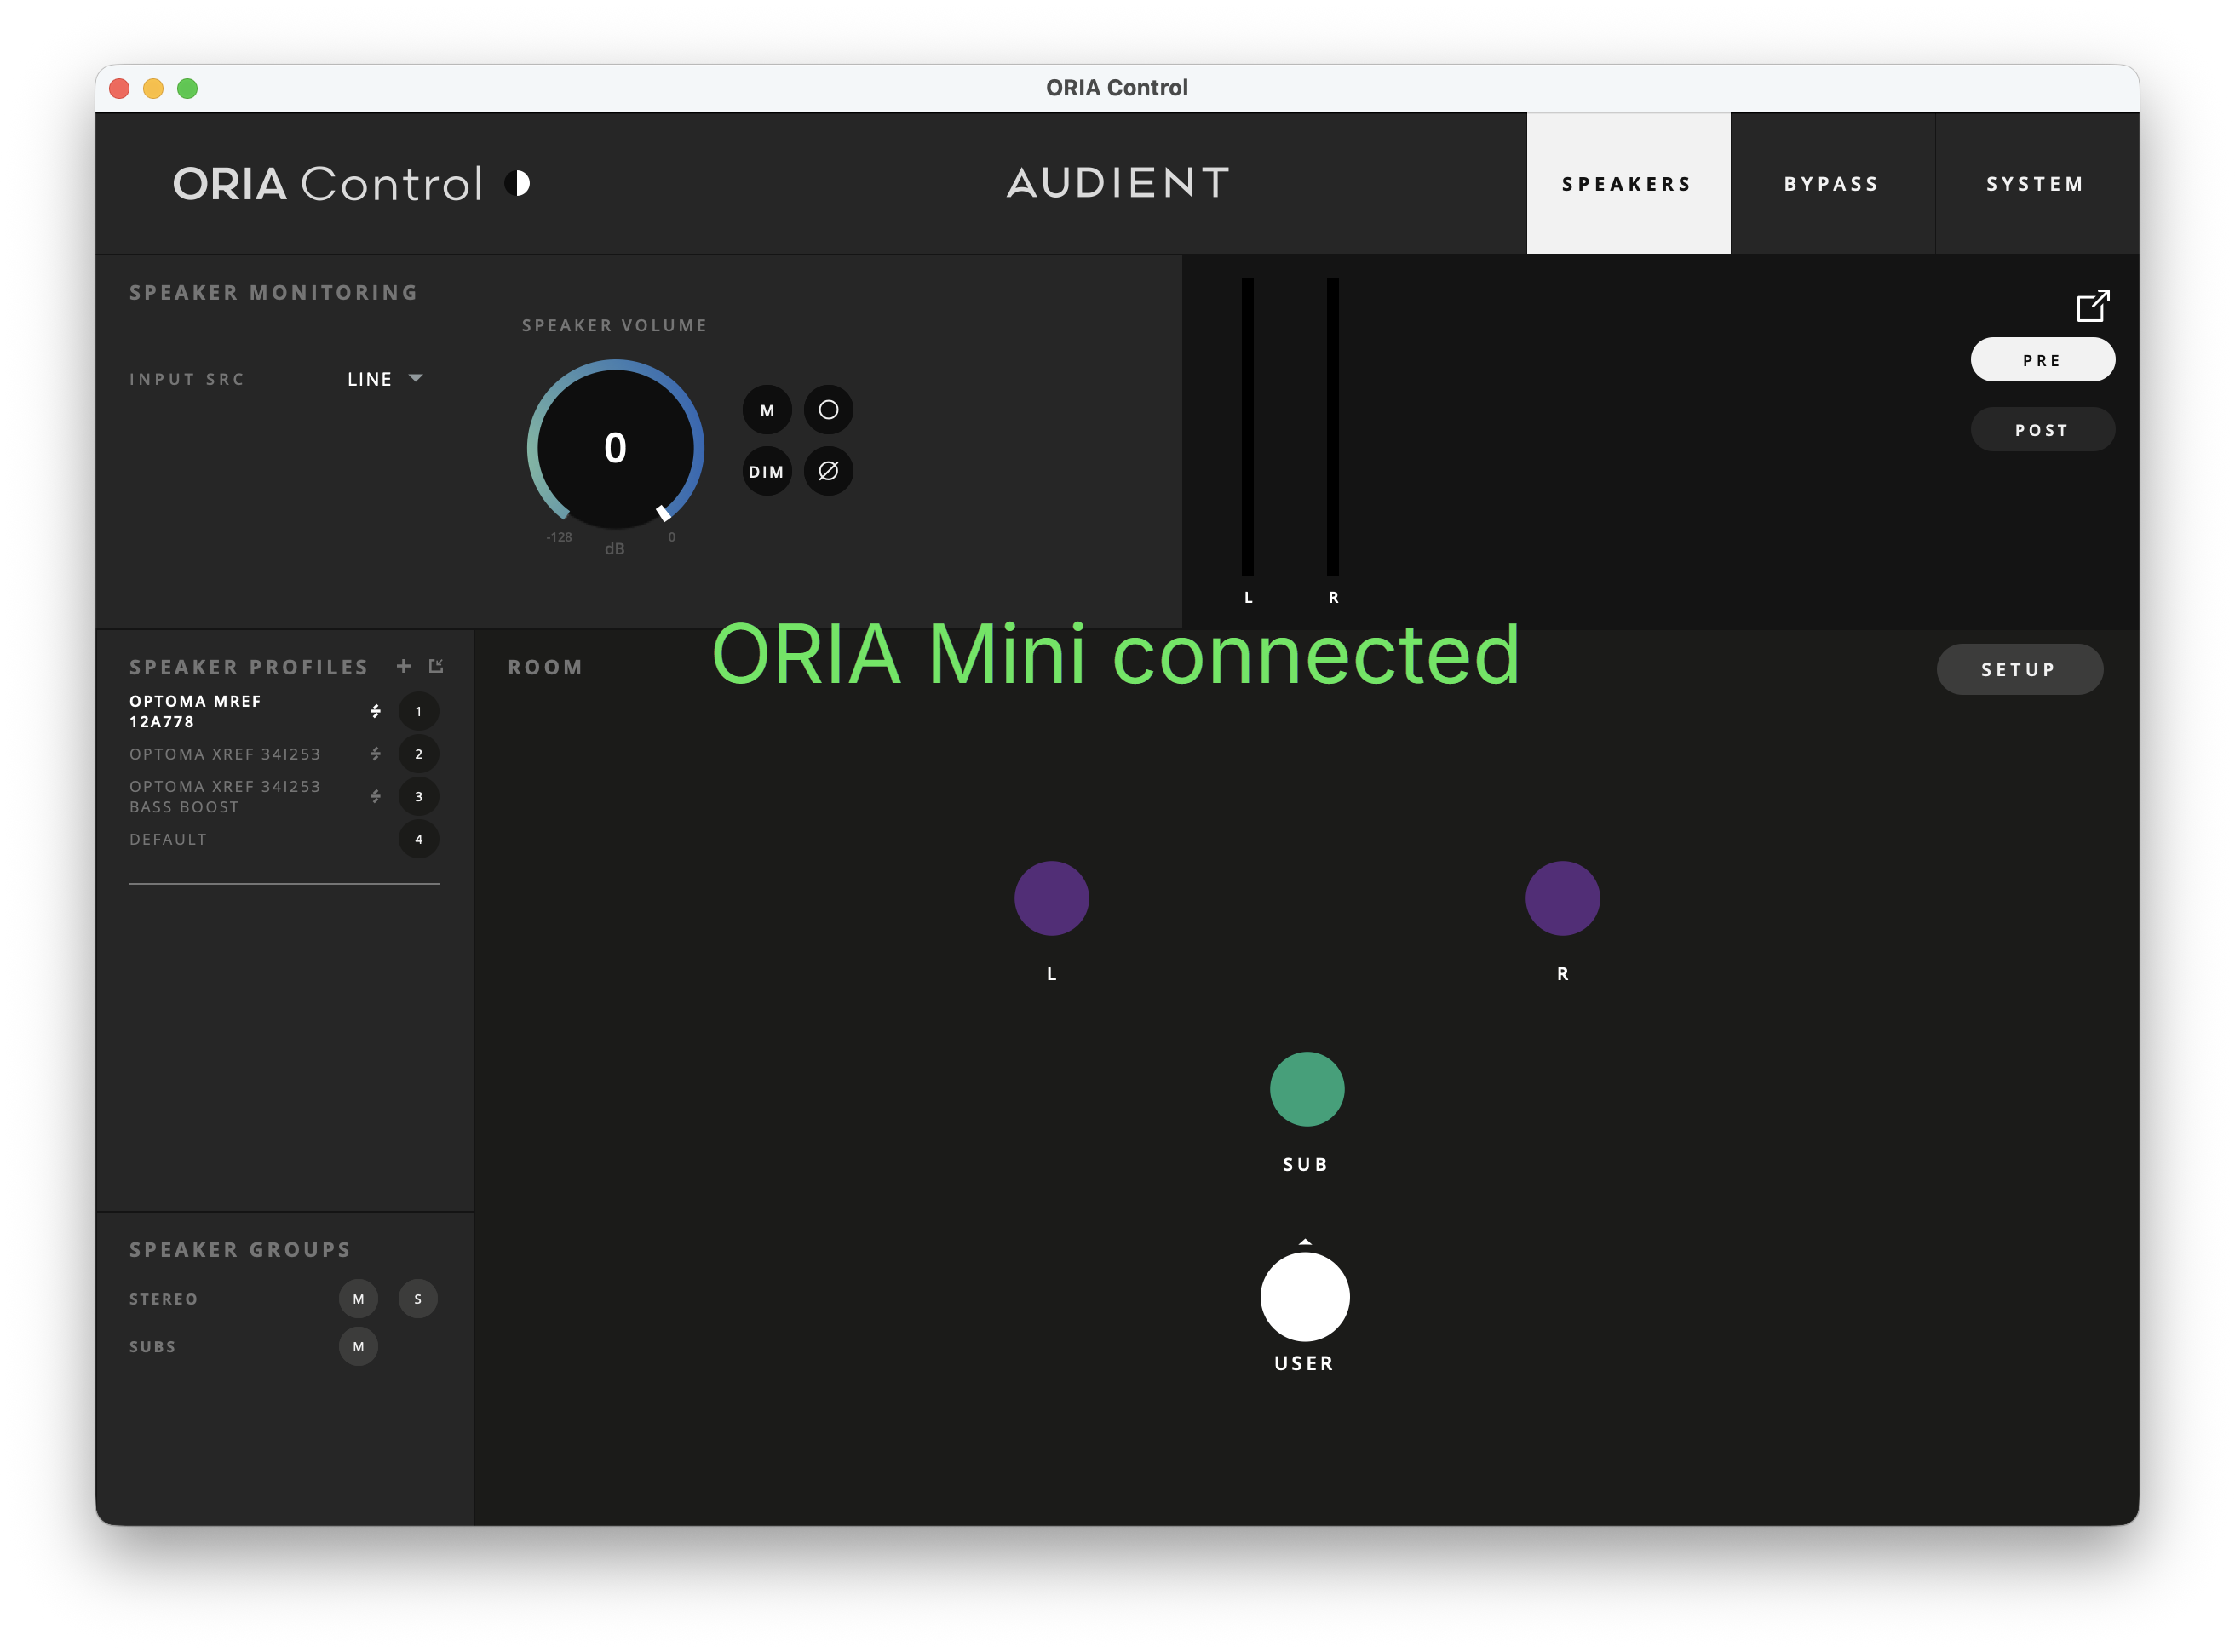Viewport: 2235px width, 1652px height.
Task: Toggle the light/dark theme icon beside ORIA Control
Action: pyautogui.click(x=517, y=184)
